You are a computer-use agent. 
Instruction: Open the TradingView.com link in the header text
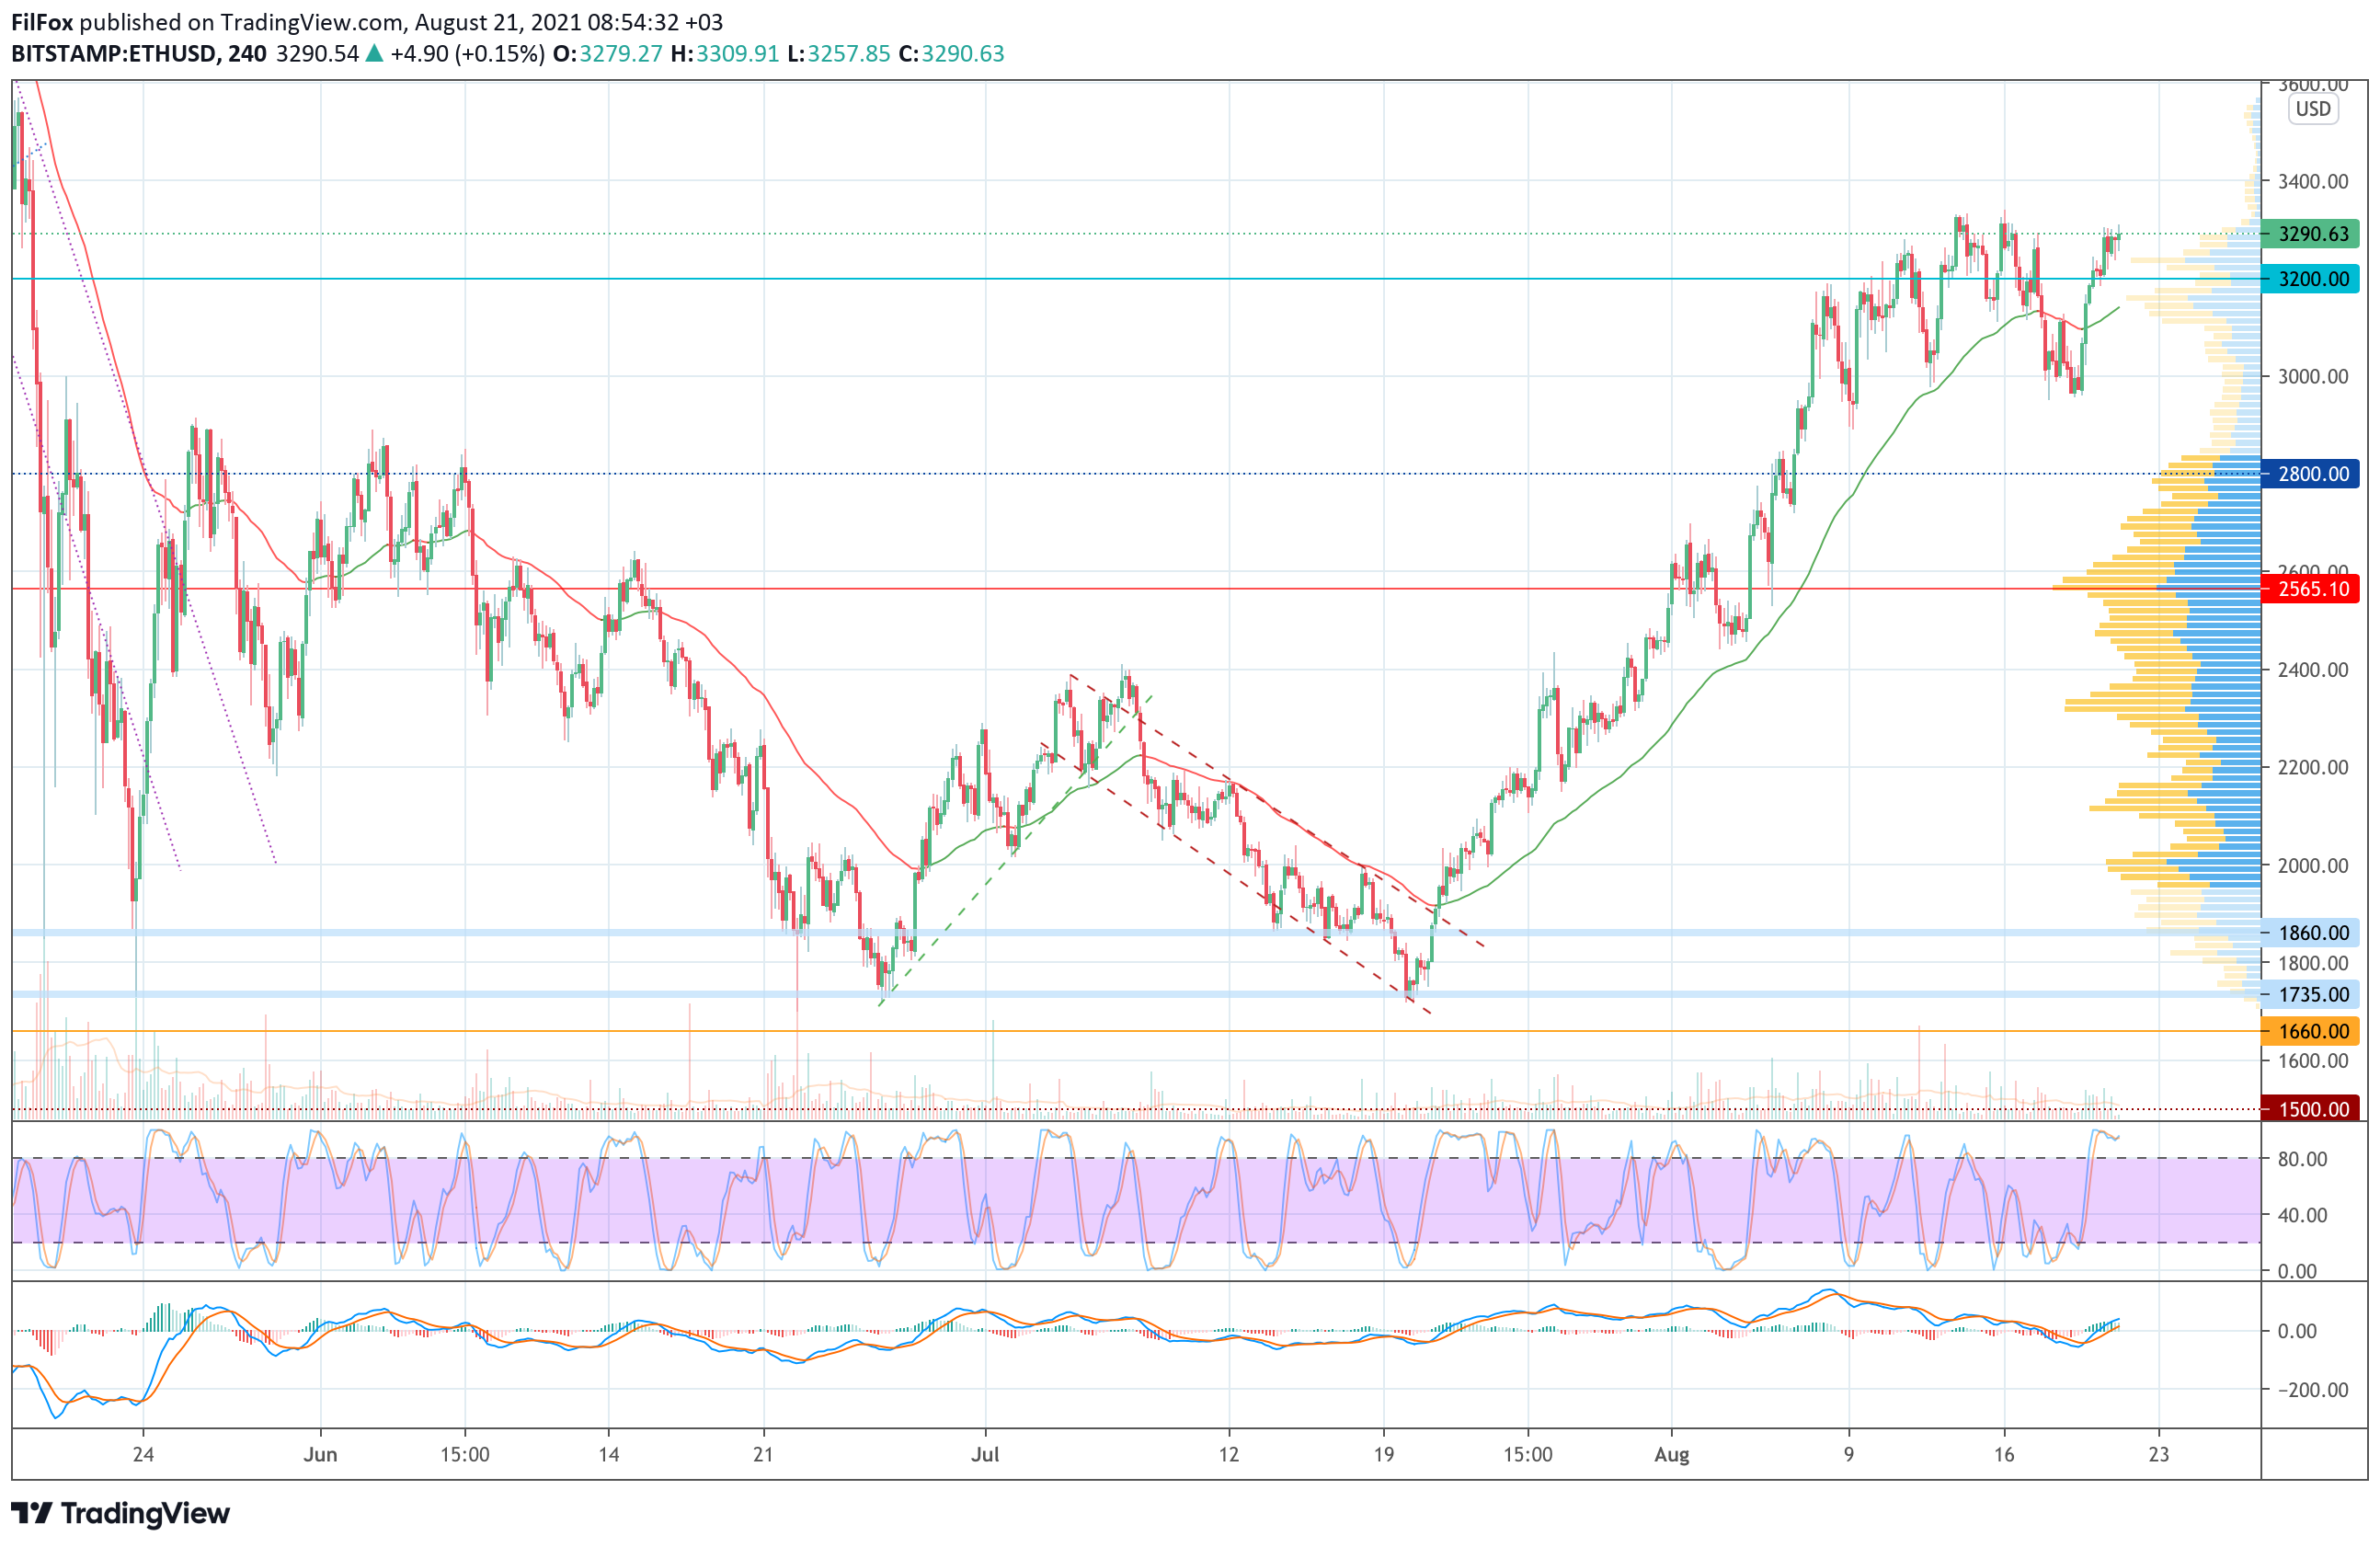[x=312, y=22]
